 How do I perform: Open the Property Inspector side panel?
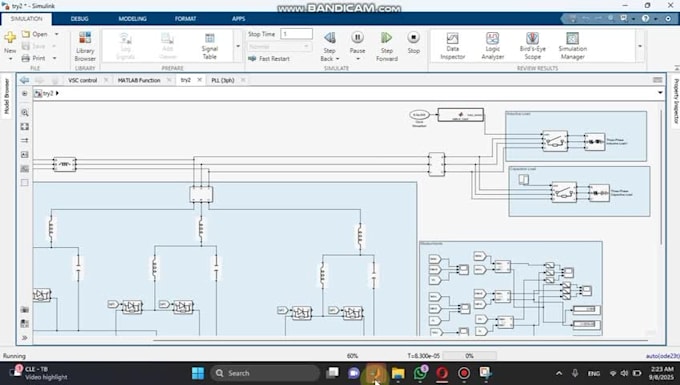click(676, 101)
